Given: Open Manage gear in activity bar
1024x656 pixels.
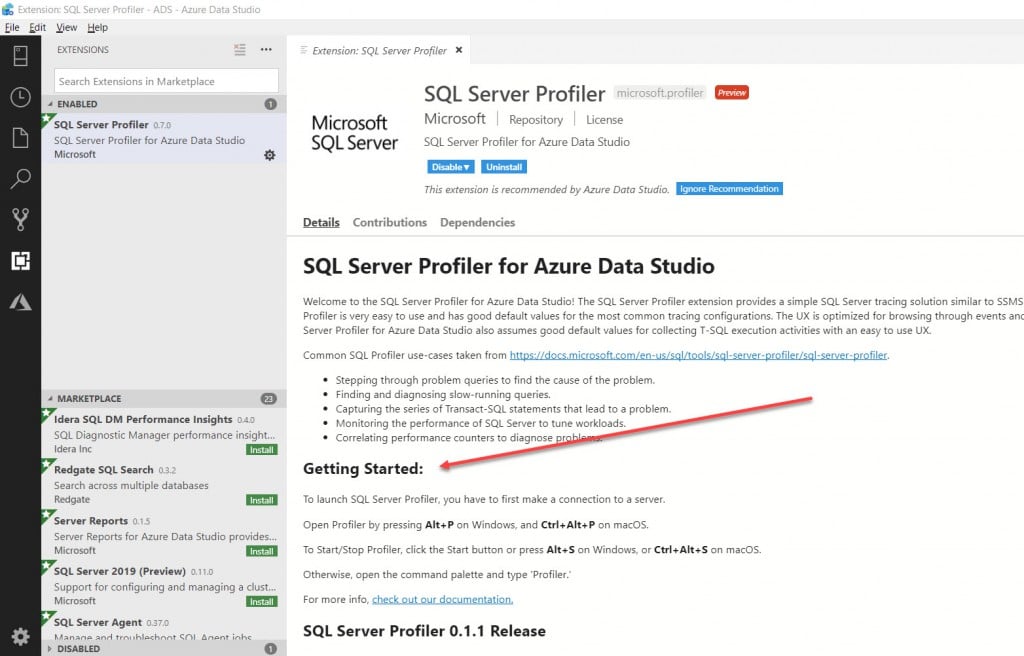Looking at the screenshot, I should tap(20, 636).
